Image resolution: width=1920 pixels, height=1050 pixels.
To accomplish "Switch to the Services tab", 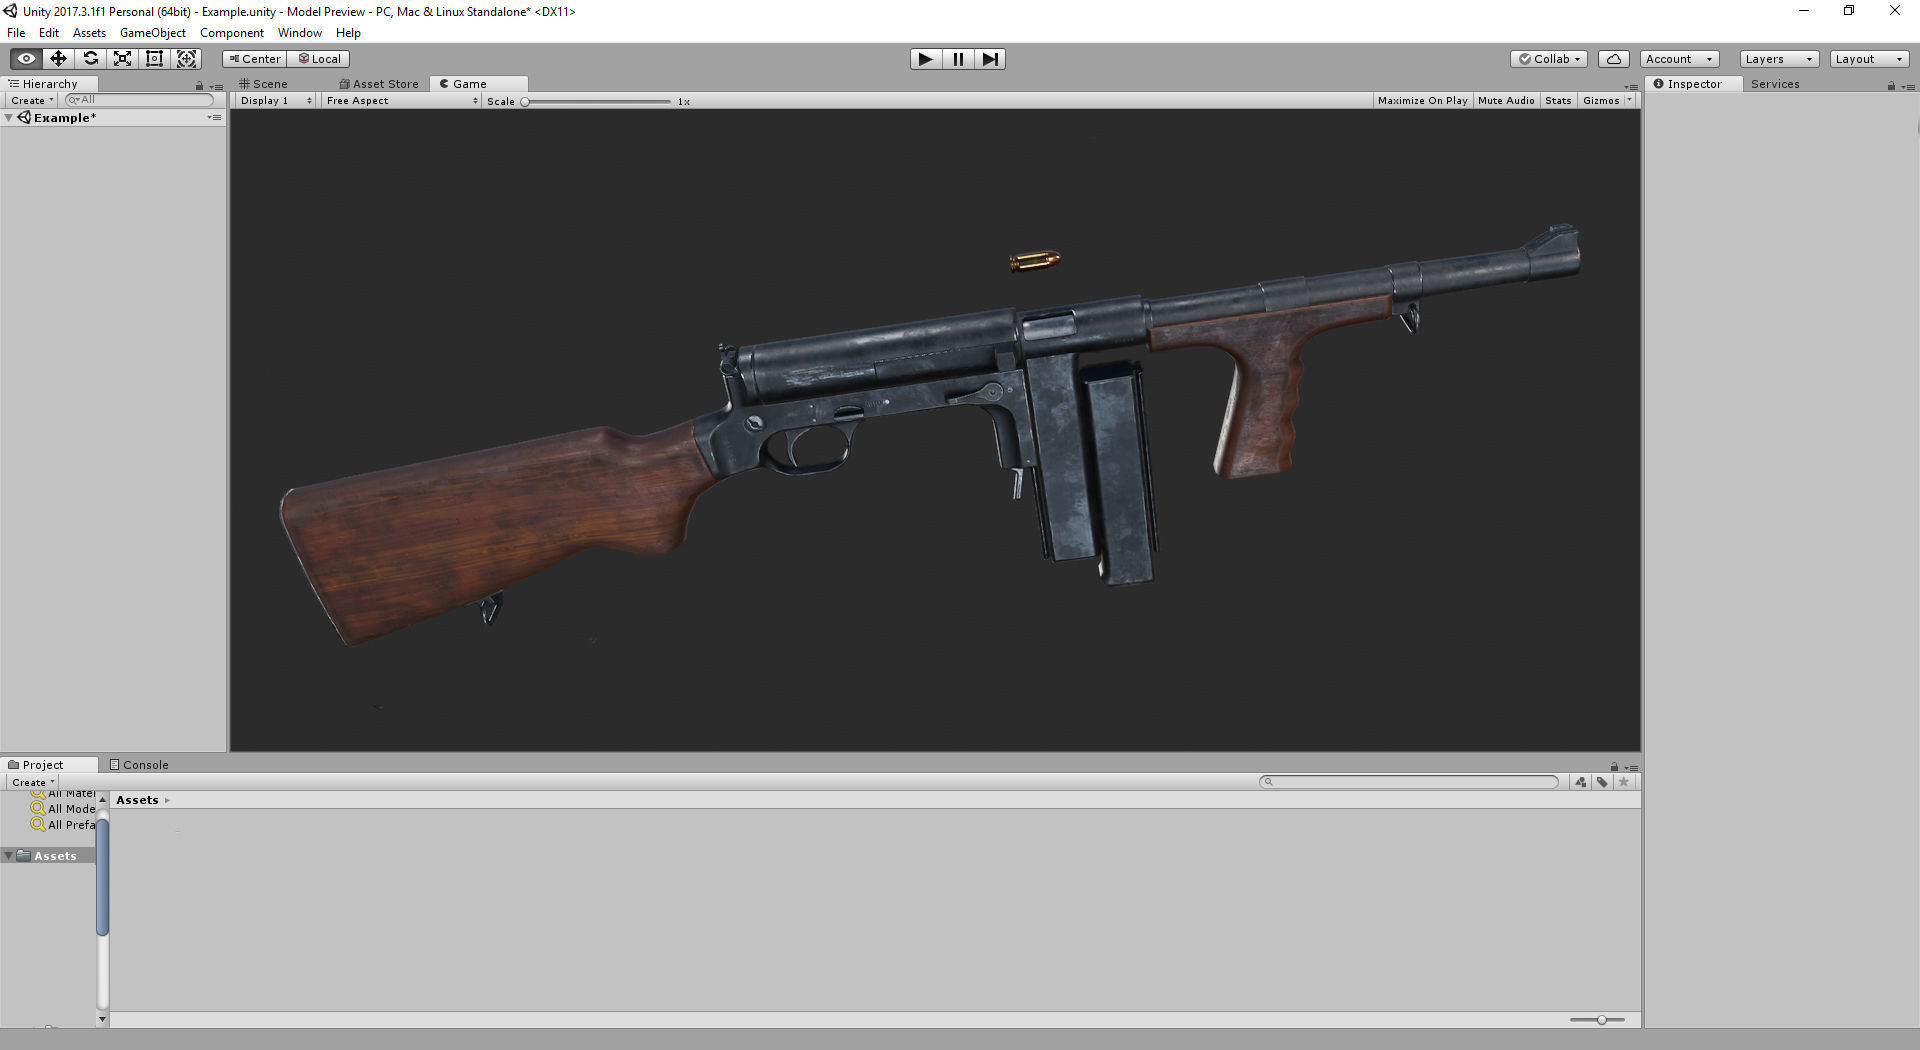I will (1775, 84).
